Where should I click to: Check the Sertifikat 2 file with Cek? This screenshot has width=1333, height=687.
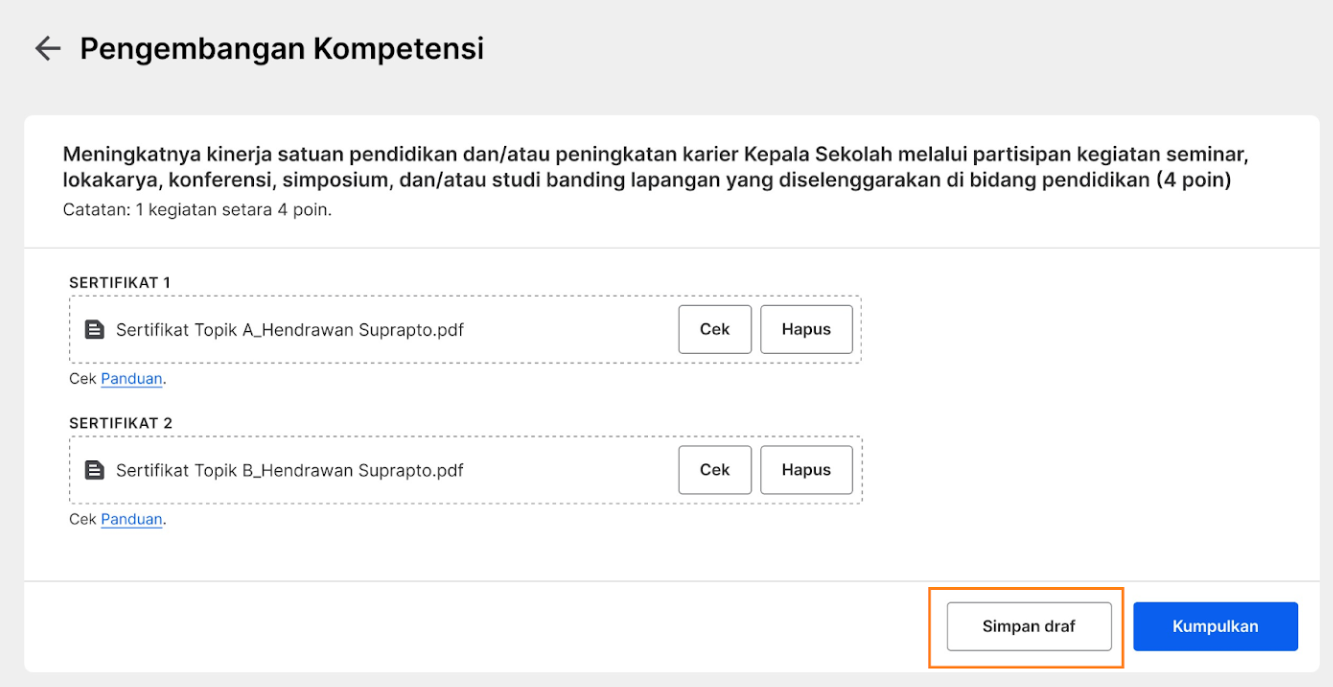[x=715, y=469]
